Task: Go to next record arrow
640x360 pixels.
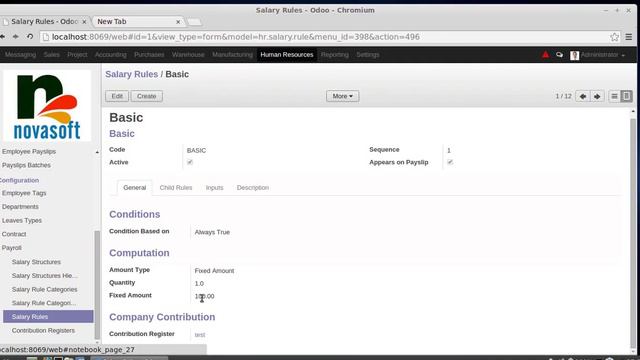Action: pyautogui.click(x=597, y=96)
